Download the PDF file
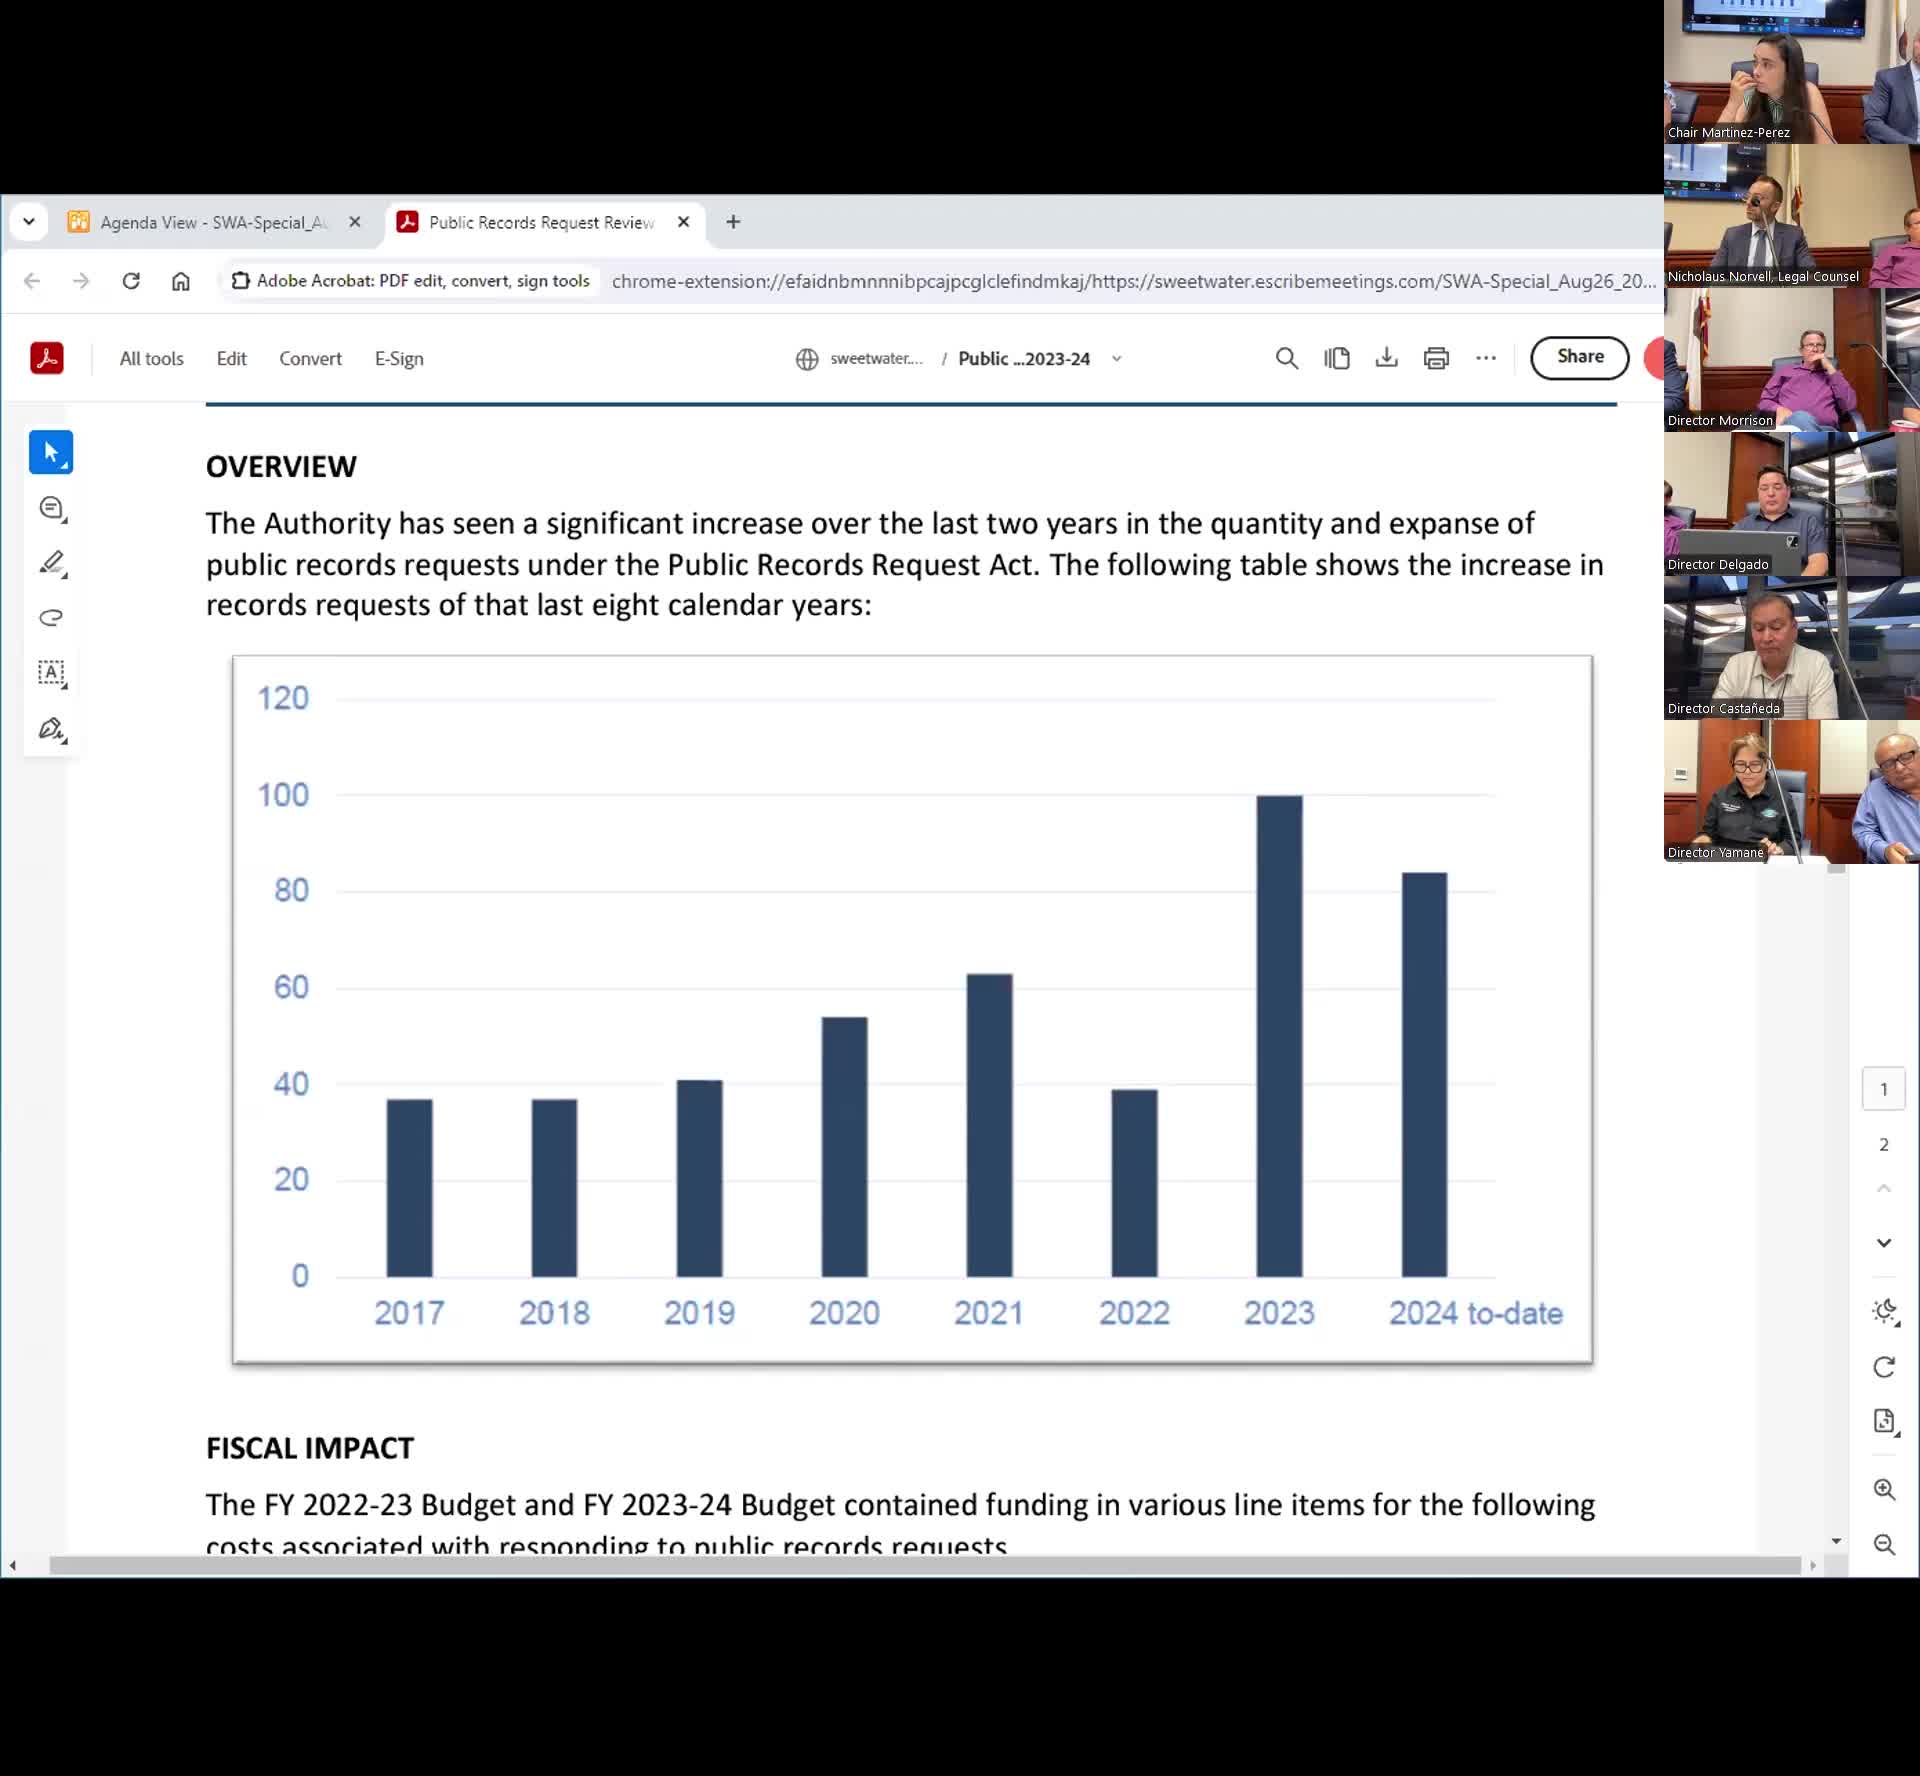 click(1386, 358)
